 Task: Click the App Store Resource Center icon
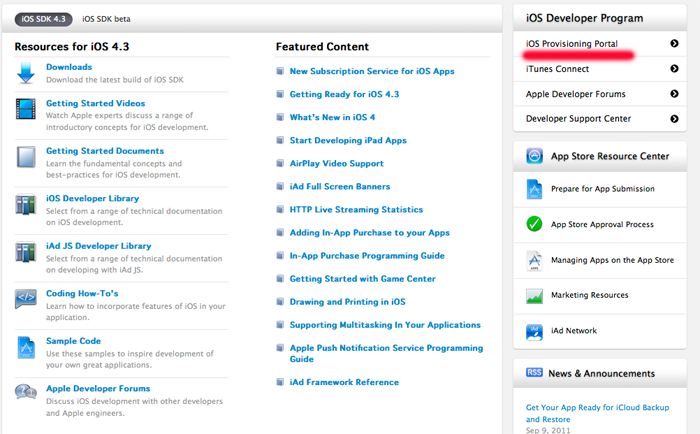point(534,156)
